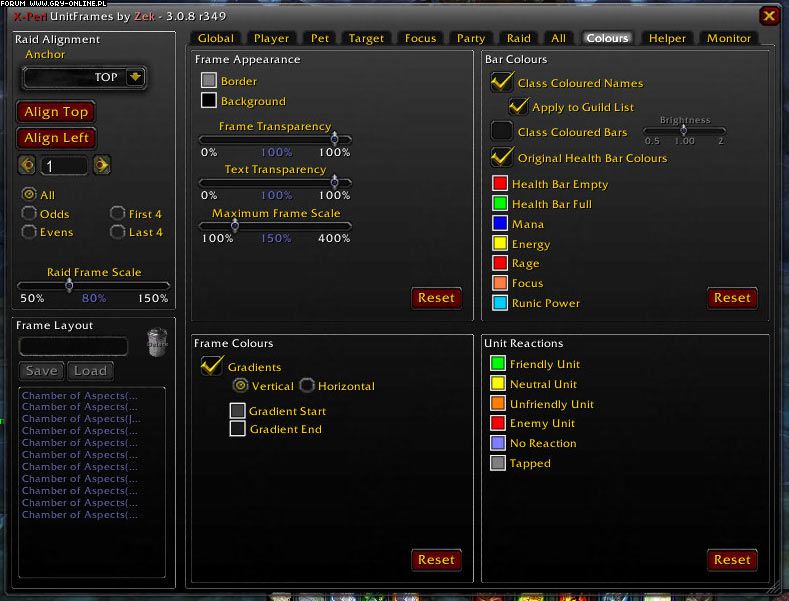Pick the Mana bar colour swatch
789x601 pixels.
(500, 224)
